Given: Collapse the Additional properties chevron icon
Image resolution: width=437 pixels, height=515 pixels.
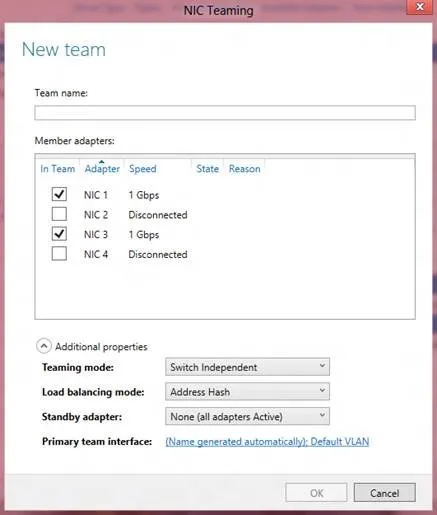Looking at the screenshot, I should 44,346.
